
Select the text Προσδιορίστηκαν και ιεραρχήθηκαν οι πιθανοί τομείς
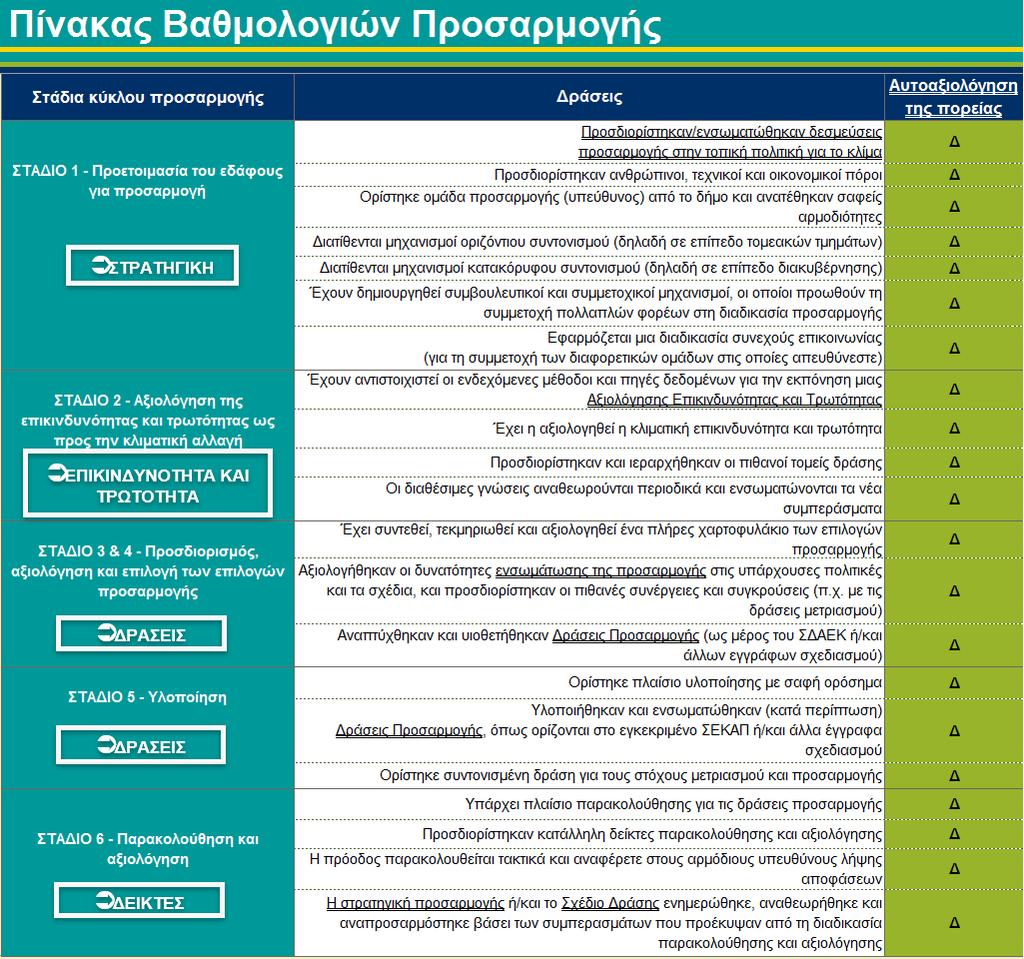click(x=686, y=463)
